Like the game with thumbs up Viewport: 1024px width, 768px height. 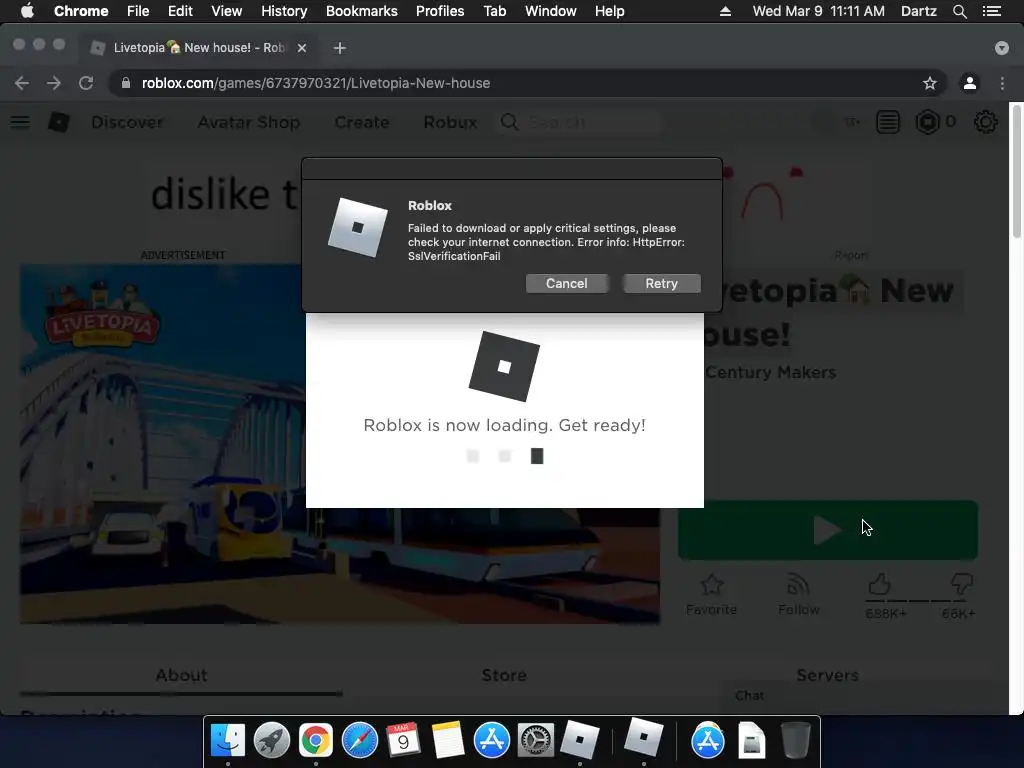tap(880, 584)
